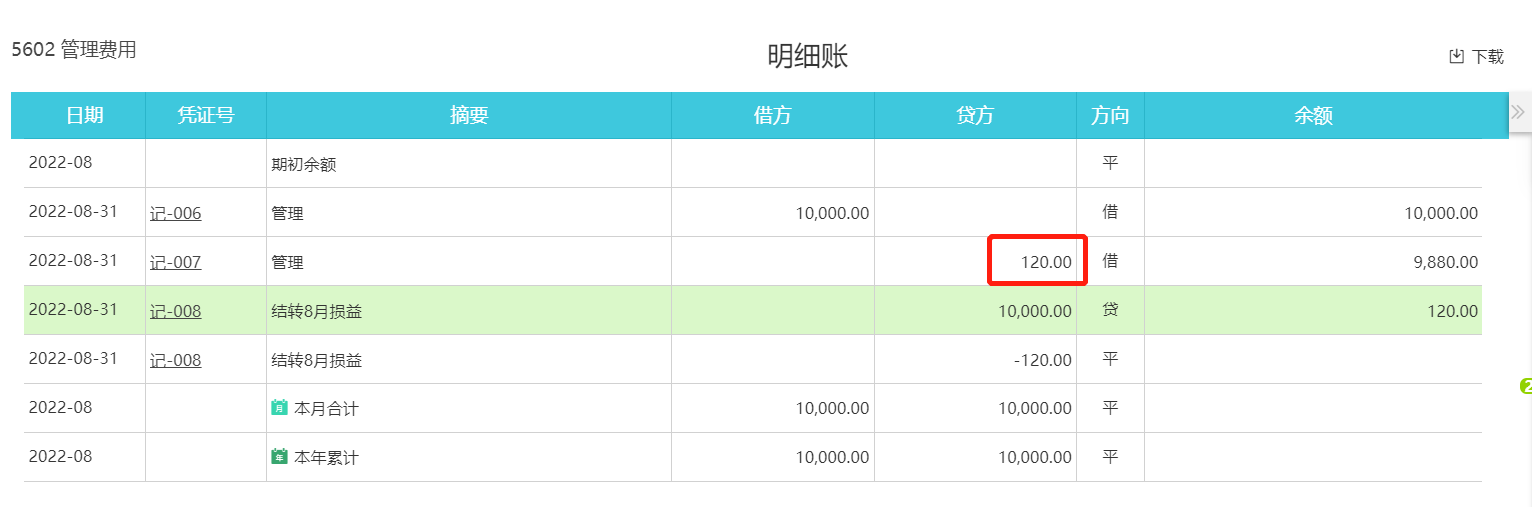Click the 5602 管理费用 account label
The height and width of the screenshot is (507, 1532).
(x=74, y=50)
